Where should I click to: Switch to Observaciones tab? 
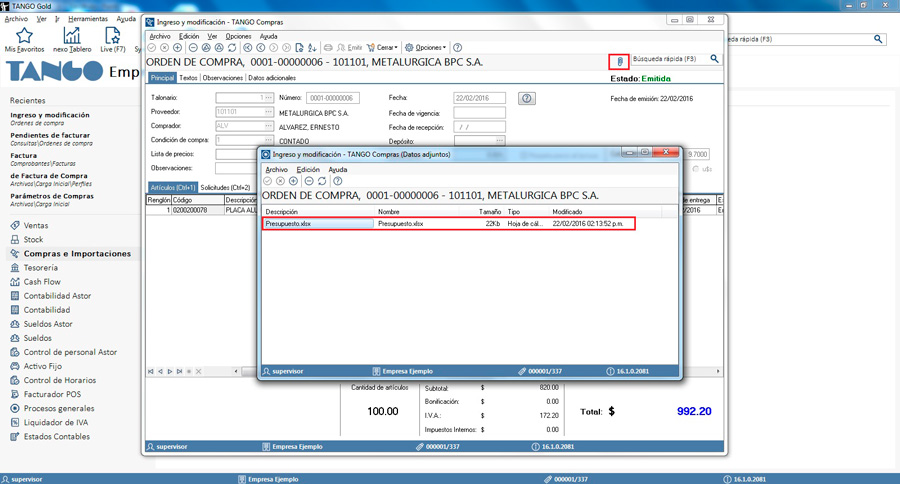click(x=223, y=78)
